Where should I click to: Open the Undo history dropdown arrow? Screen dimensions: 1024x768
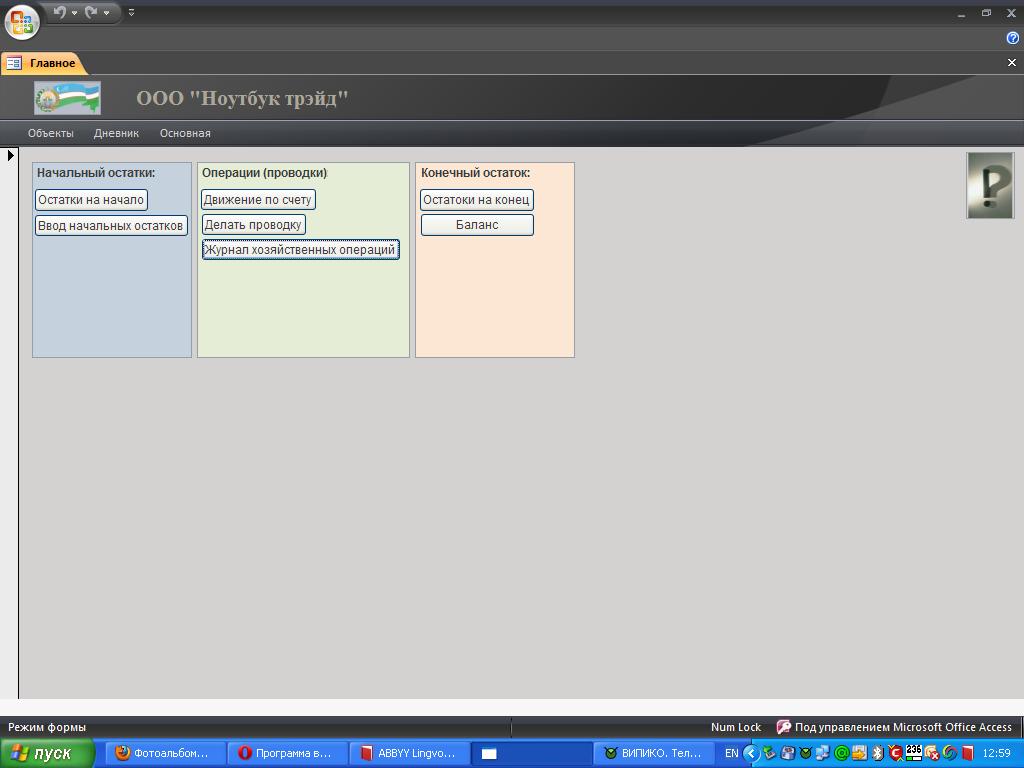(75, 13)
